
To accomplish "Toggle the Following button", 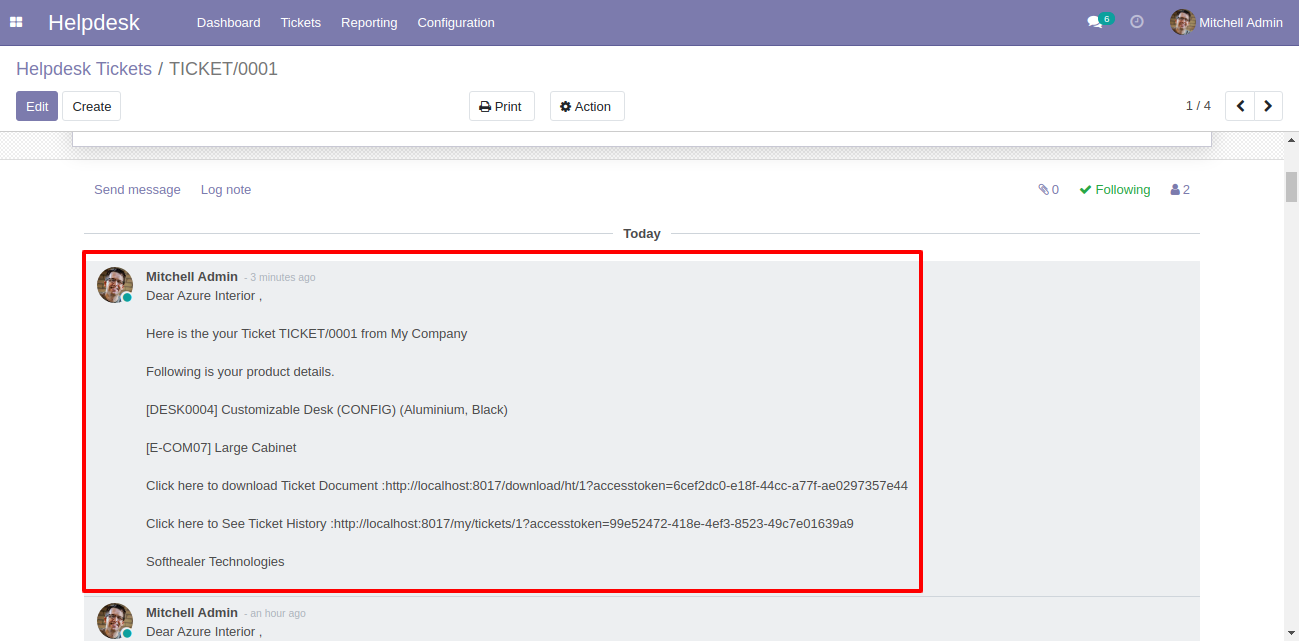I will (1115, 190).
